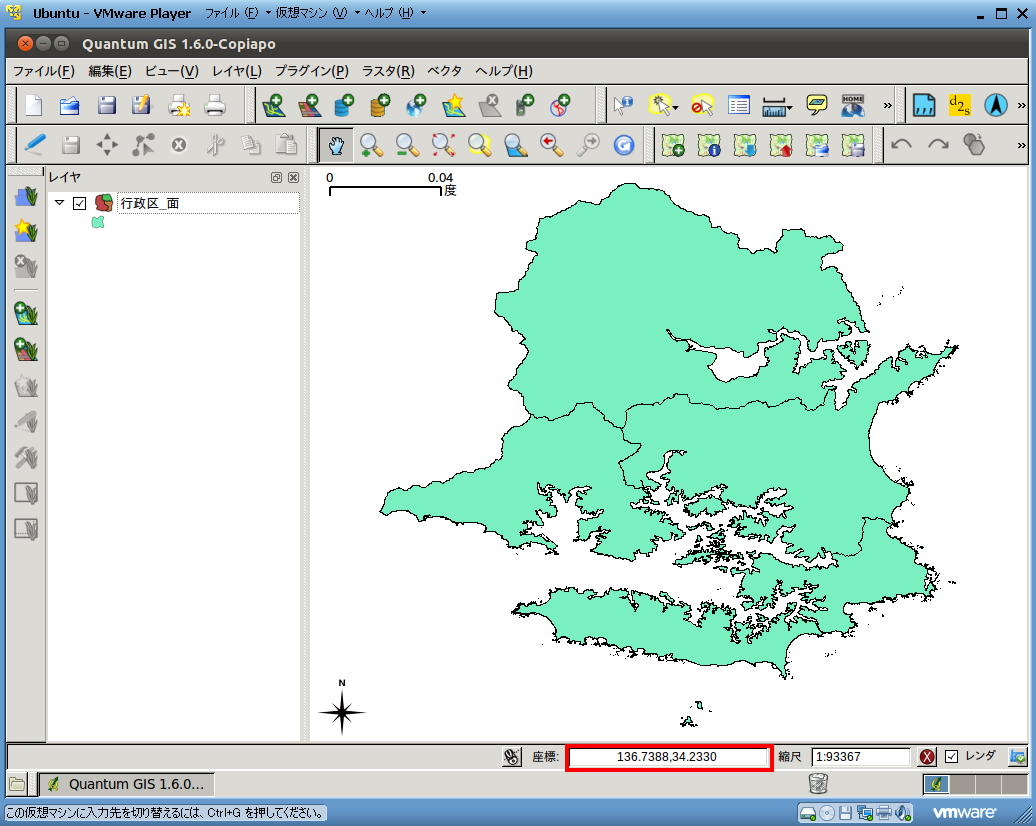Open the Measure tool dropdown arrow

click(x=790, y=108)
